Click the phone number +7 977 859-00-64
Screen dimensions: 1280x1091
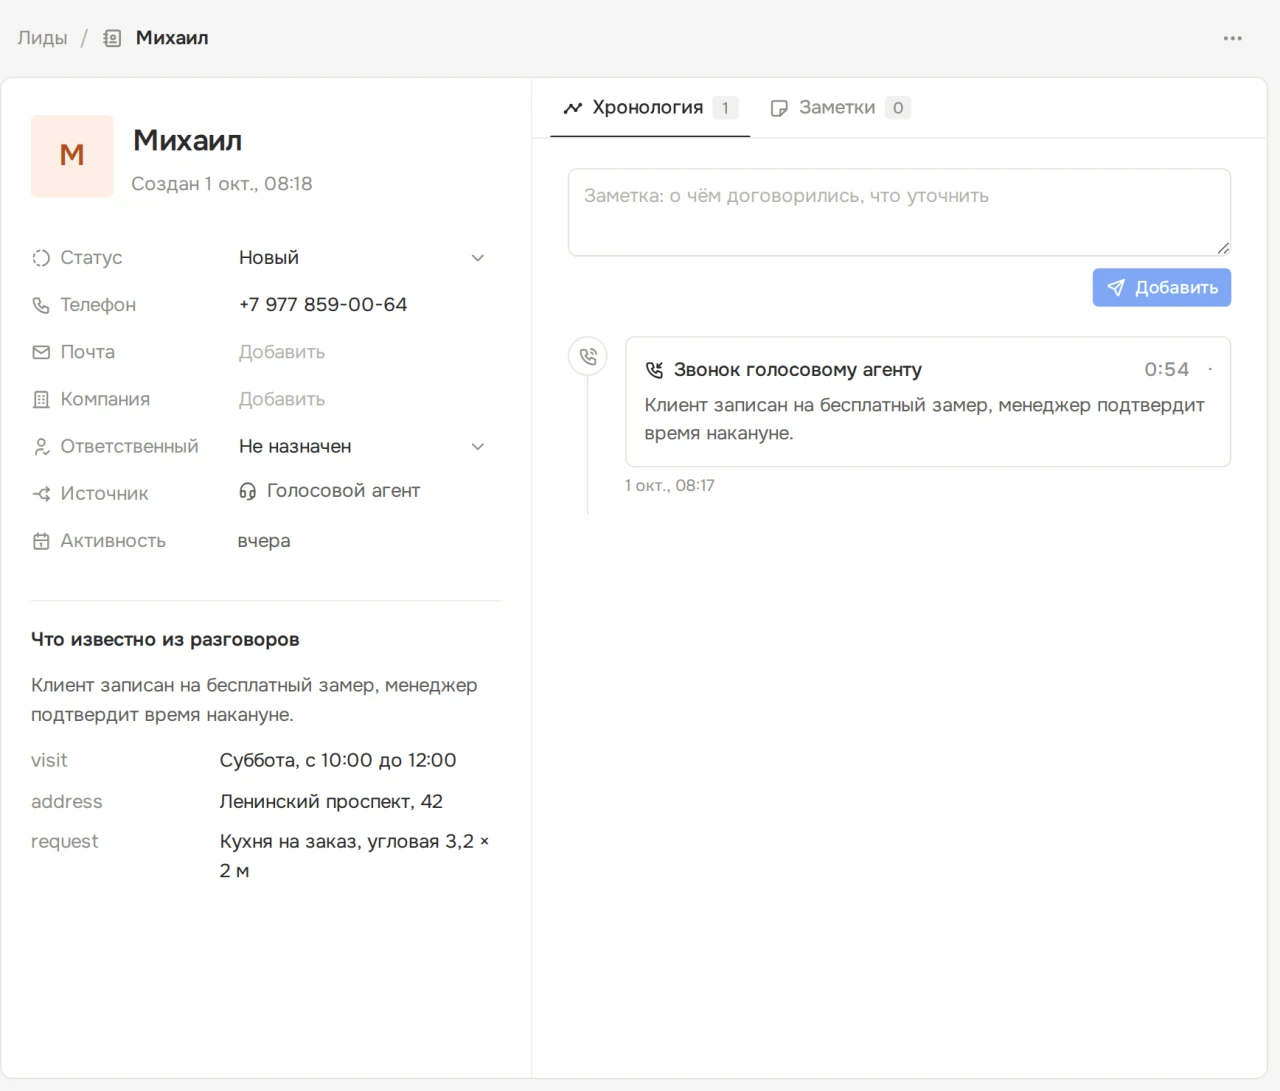tap(323, 305)
